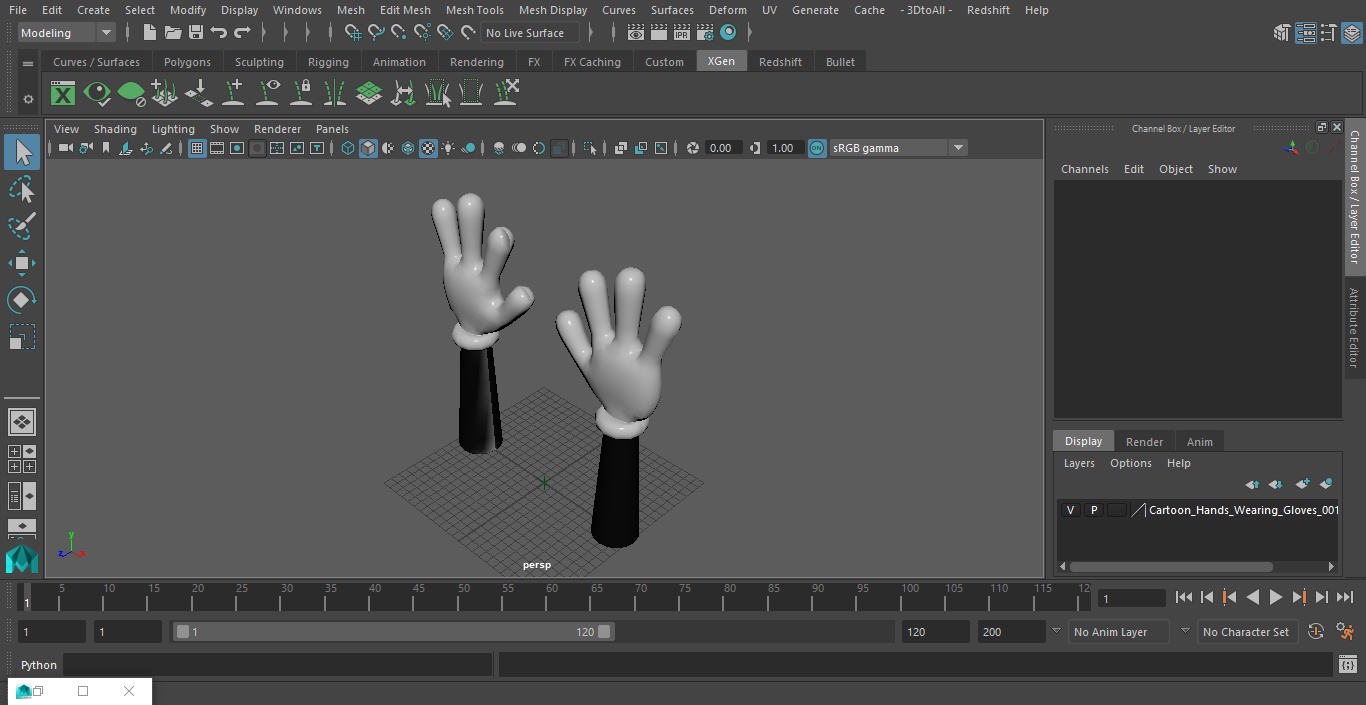Toggle the sRGB view transform round button
The width and height of the screenshot is (1366, 705).
[x=817, y=148]
